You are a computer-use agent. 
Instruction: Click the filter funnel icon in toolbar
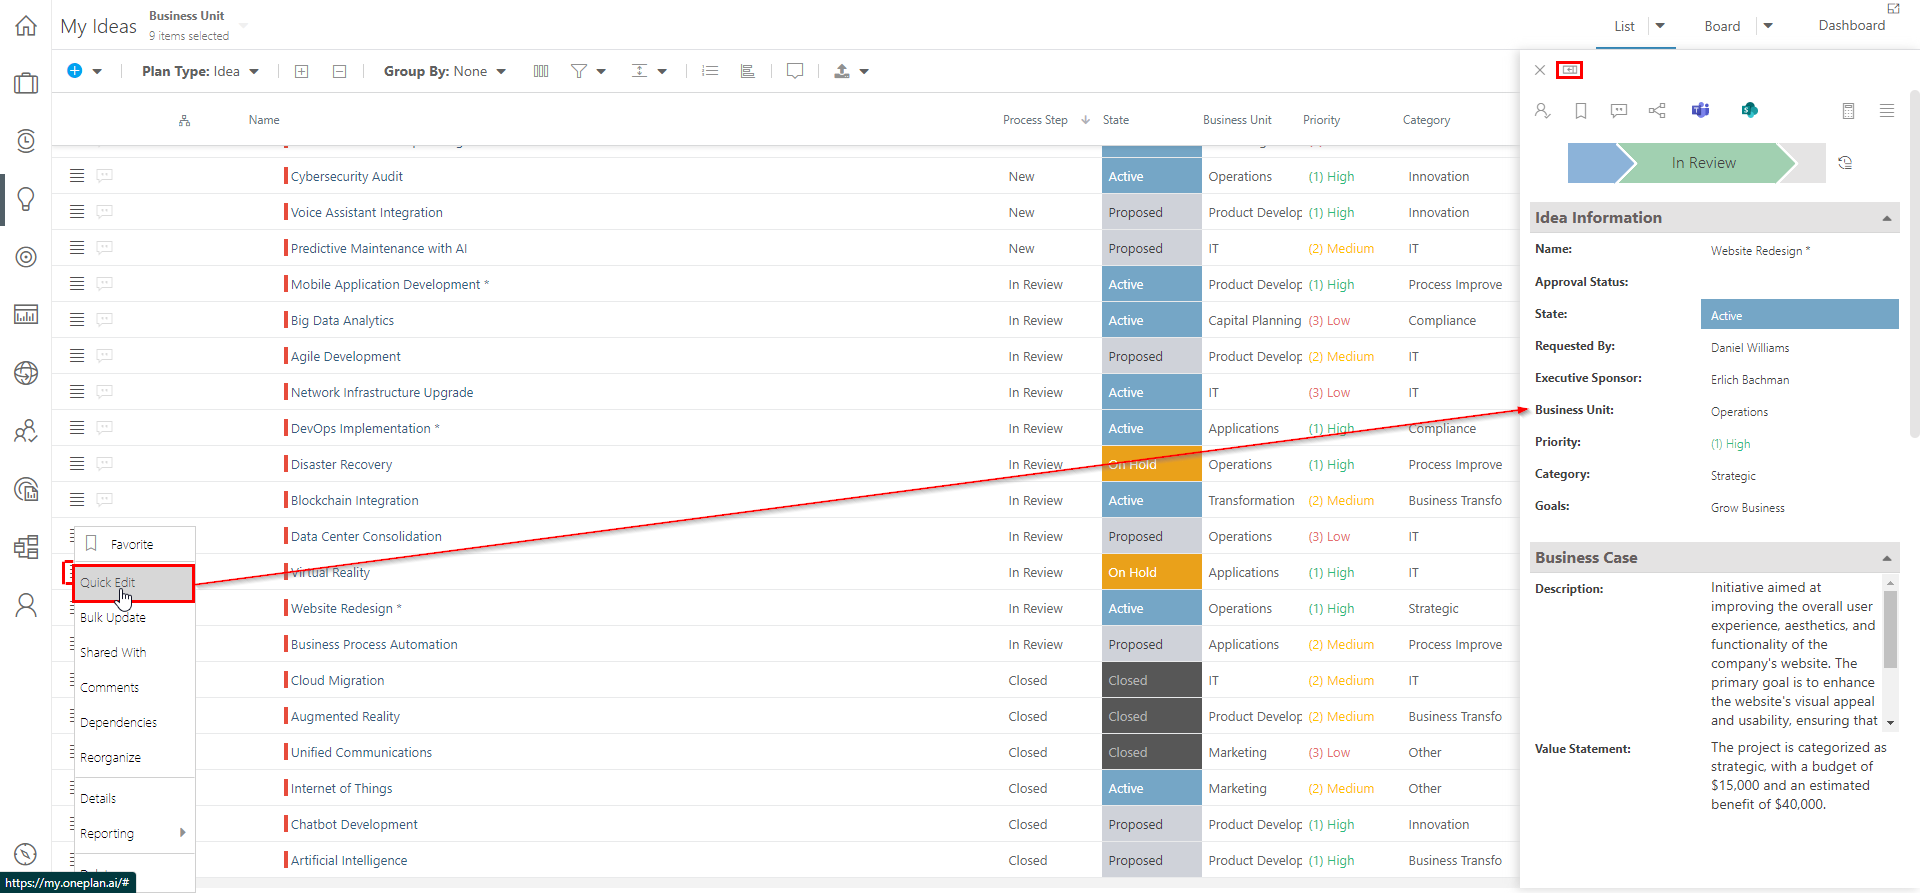point(578,71)
